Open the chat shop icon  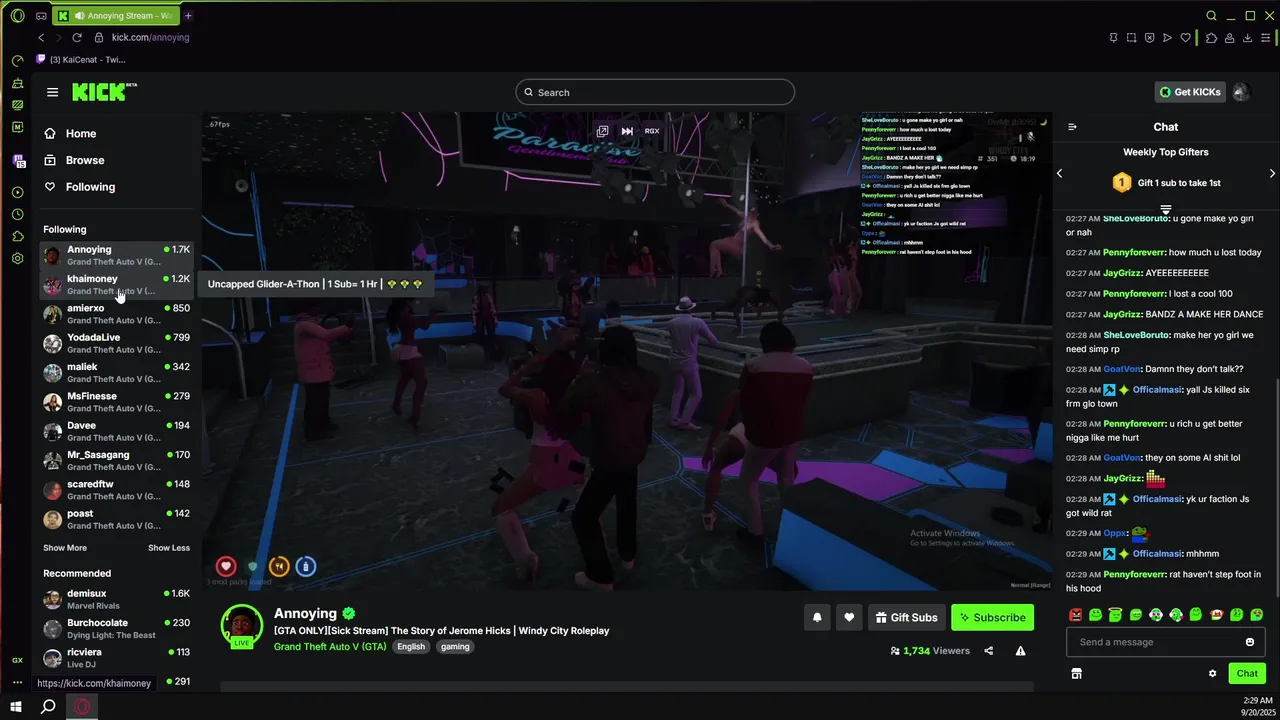pos(1076,674)
